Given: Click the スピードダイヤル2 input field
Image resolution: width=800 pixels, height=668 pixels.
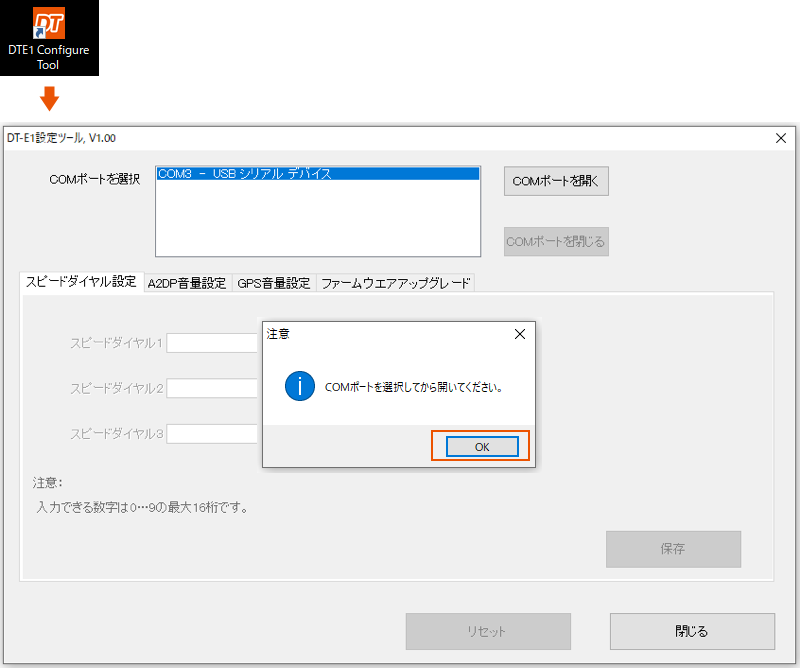Looking at the screenshot, I should coord(212,388).
